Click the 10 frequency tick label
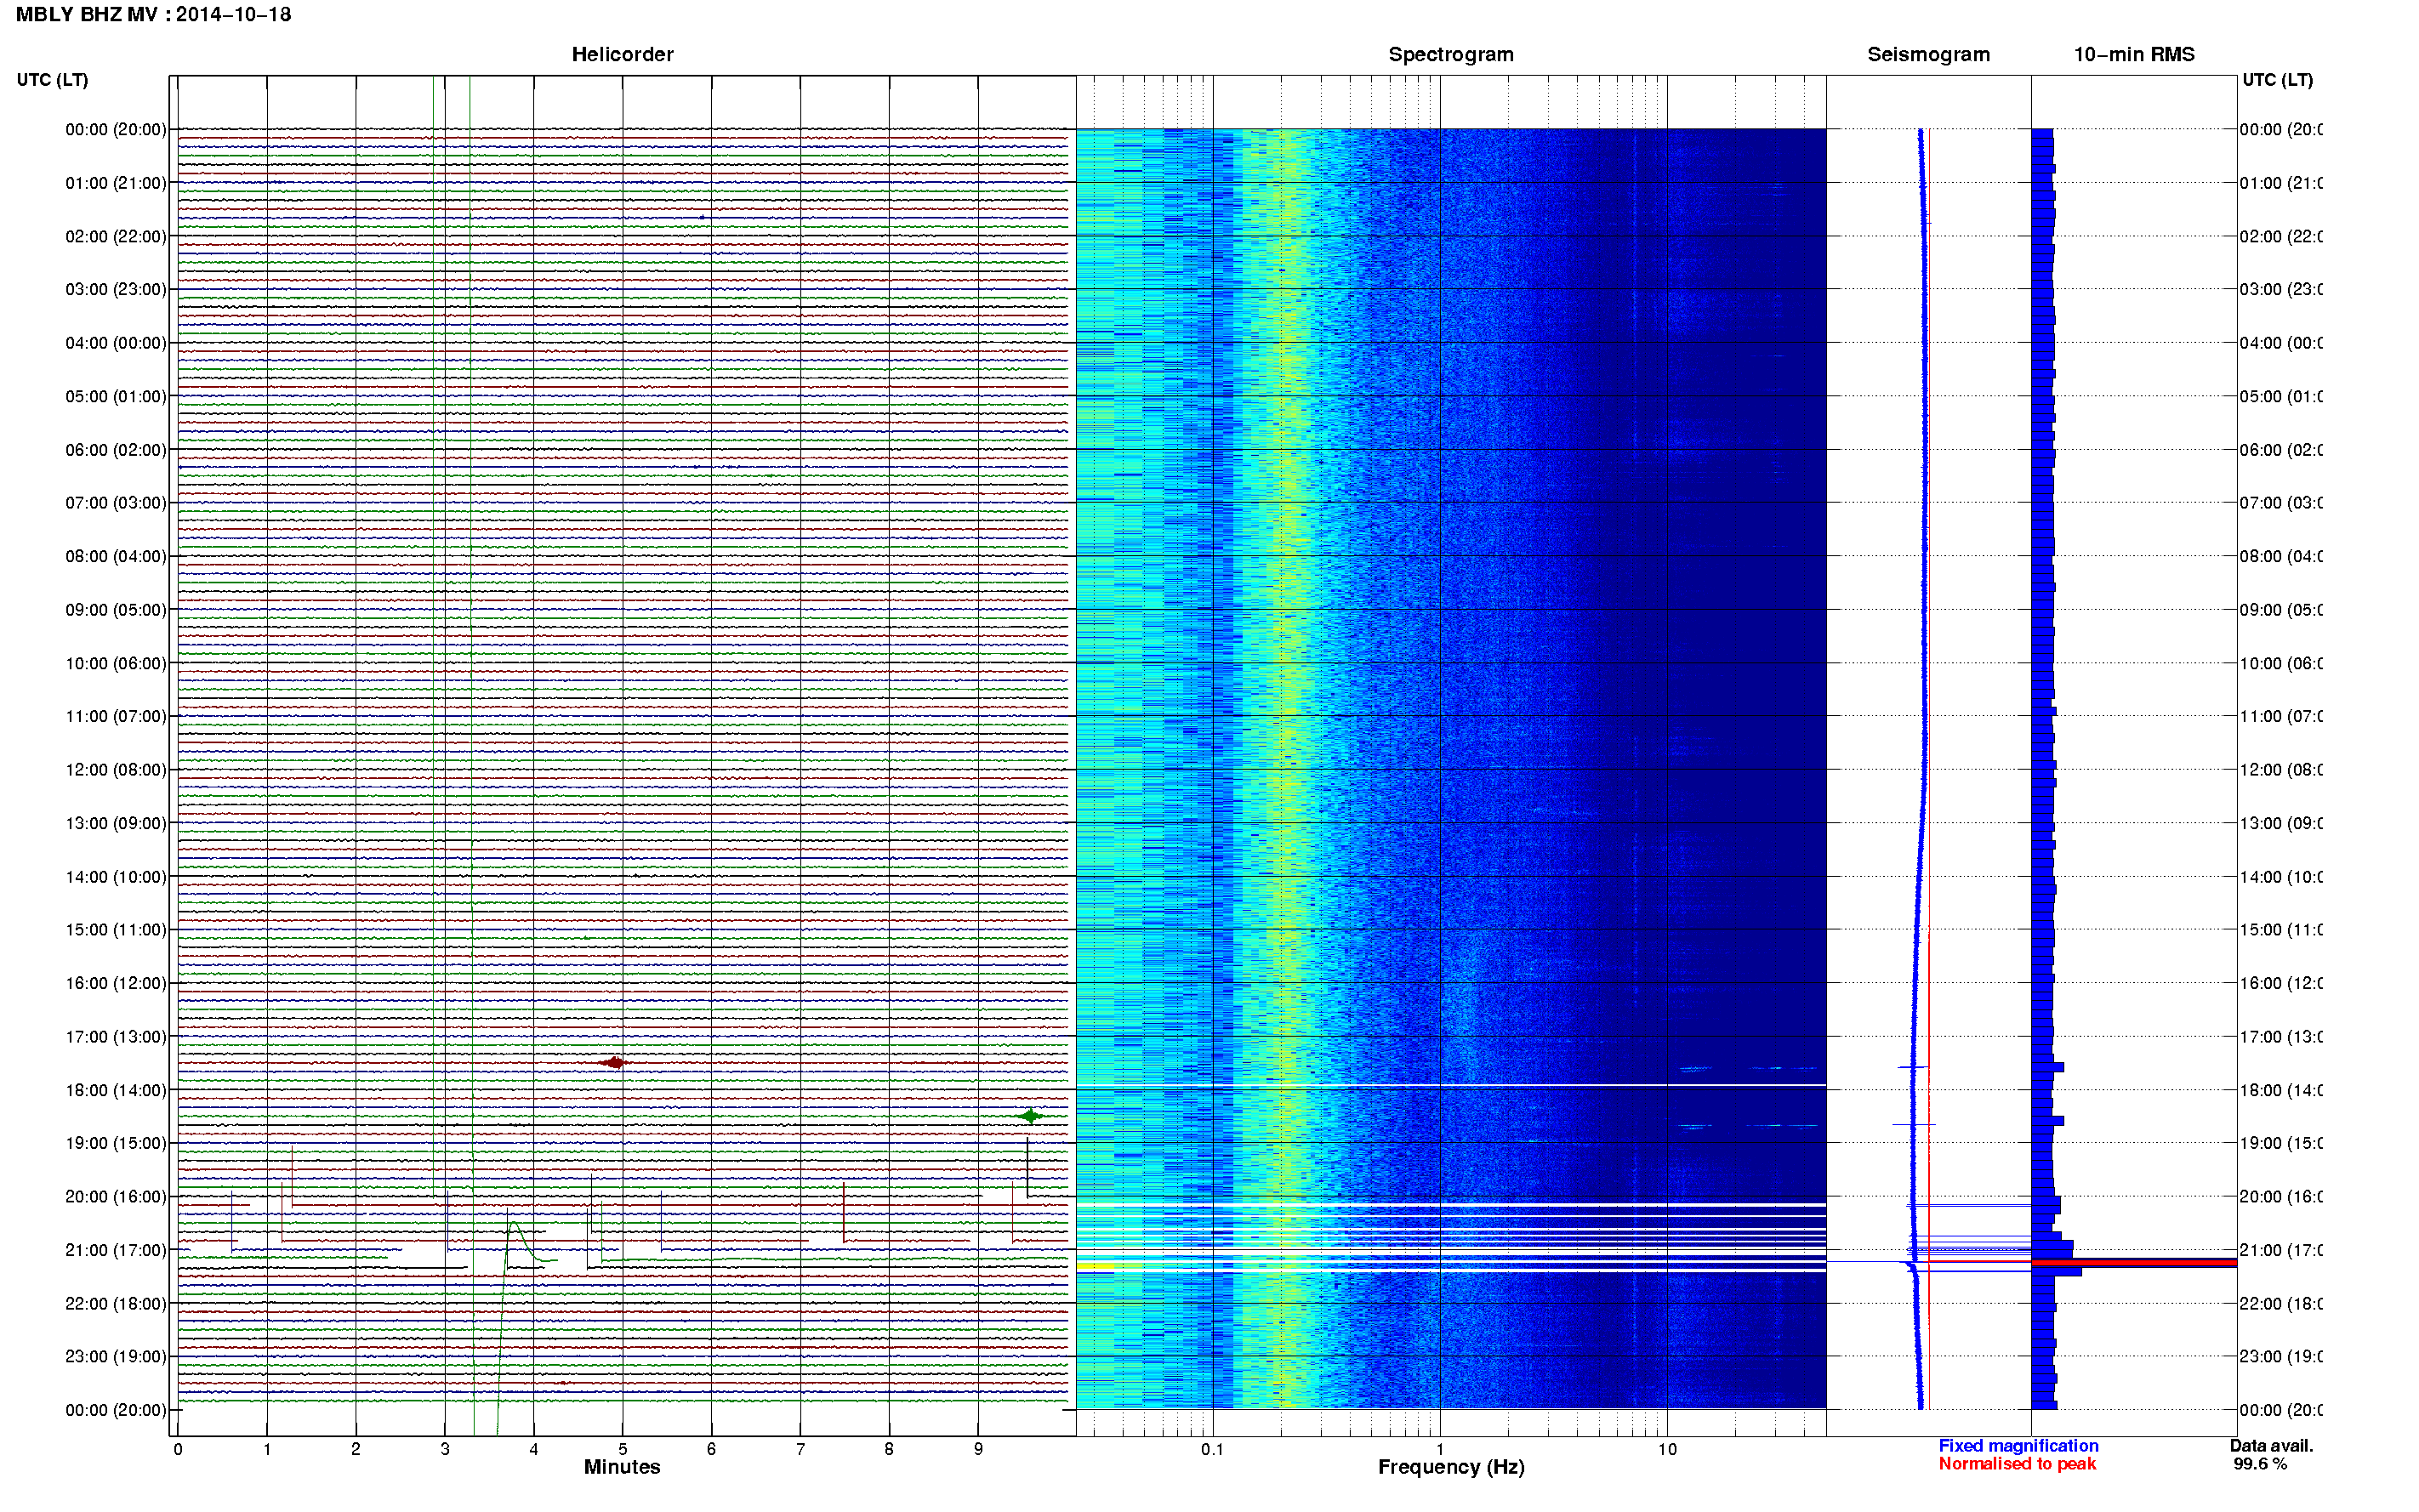 coord(1667,1449)
